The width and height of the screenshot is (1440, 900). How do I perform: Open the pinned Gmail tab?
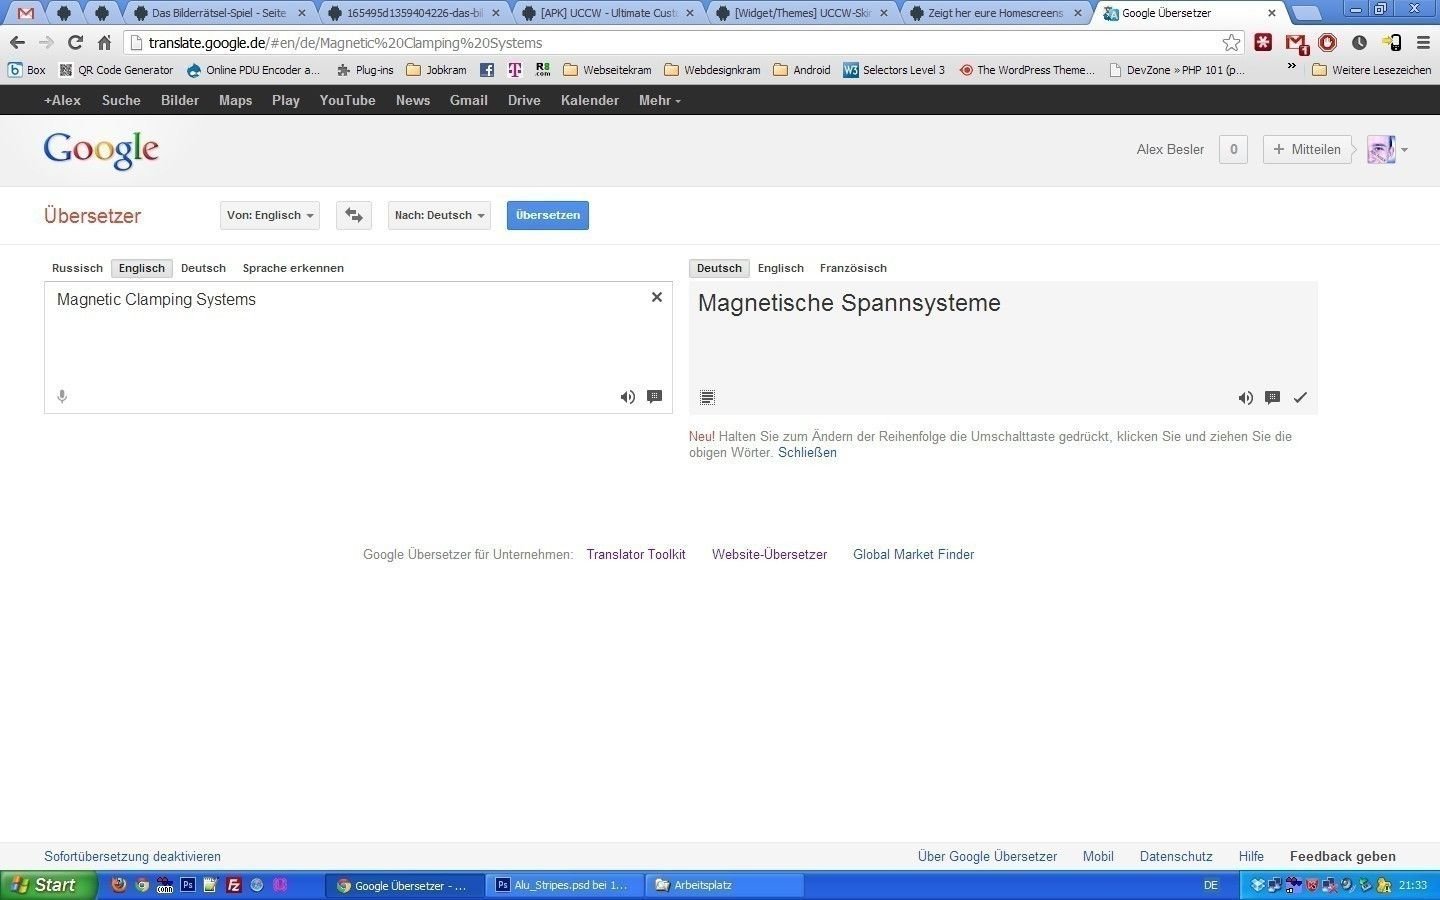click(x=26, y=13)
